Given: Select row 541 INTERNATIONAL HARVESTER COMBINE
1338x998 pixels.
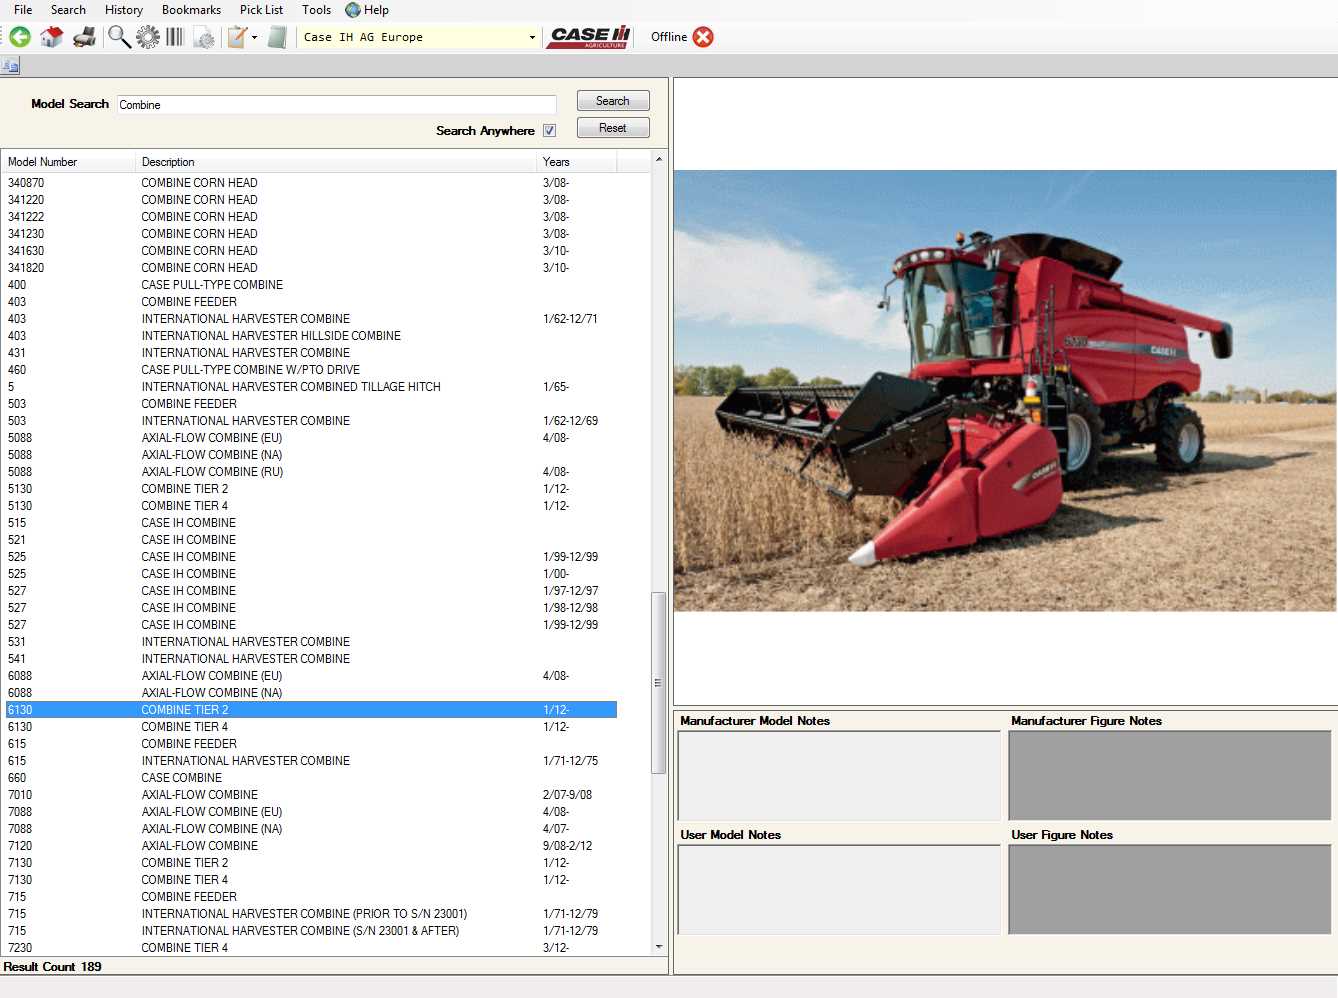Looking at the screenshot, I should pyautogui.click(x=310, y=659).
